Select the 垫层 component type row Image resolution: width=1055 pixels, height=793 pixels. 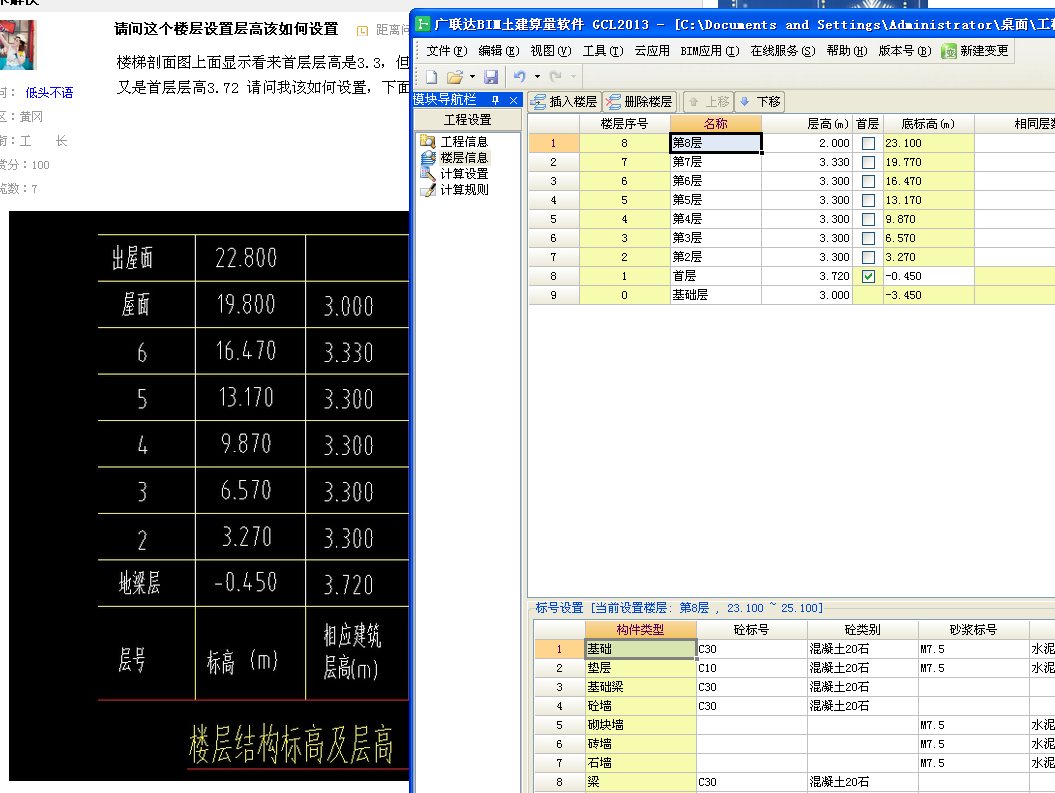click(x=641, y=668)
